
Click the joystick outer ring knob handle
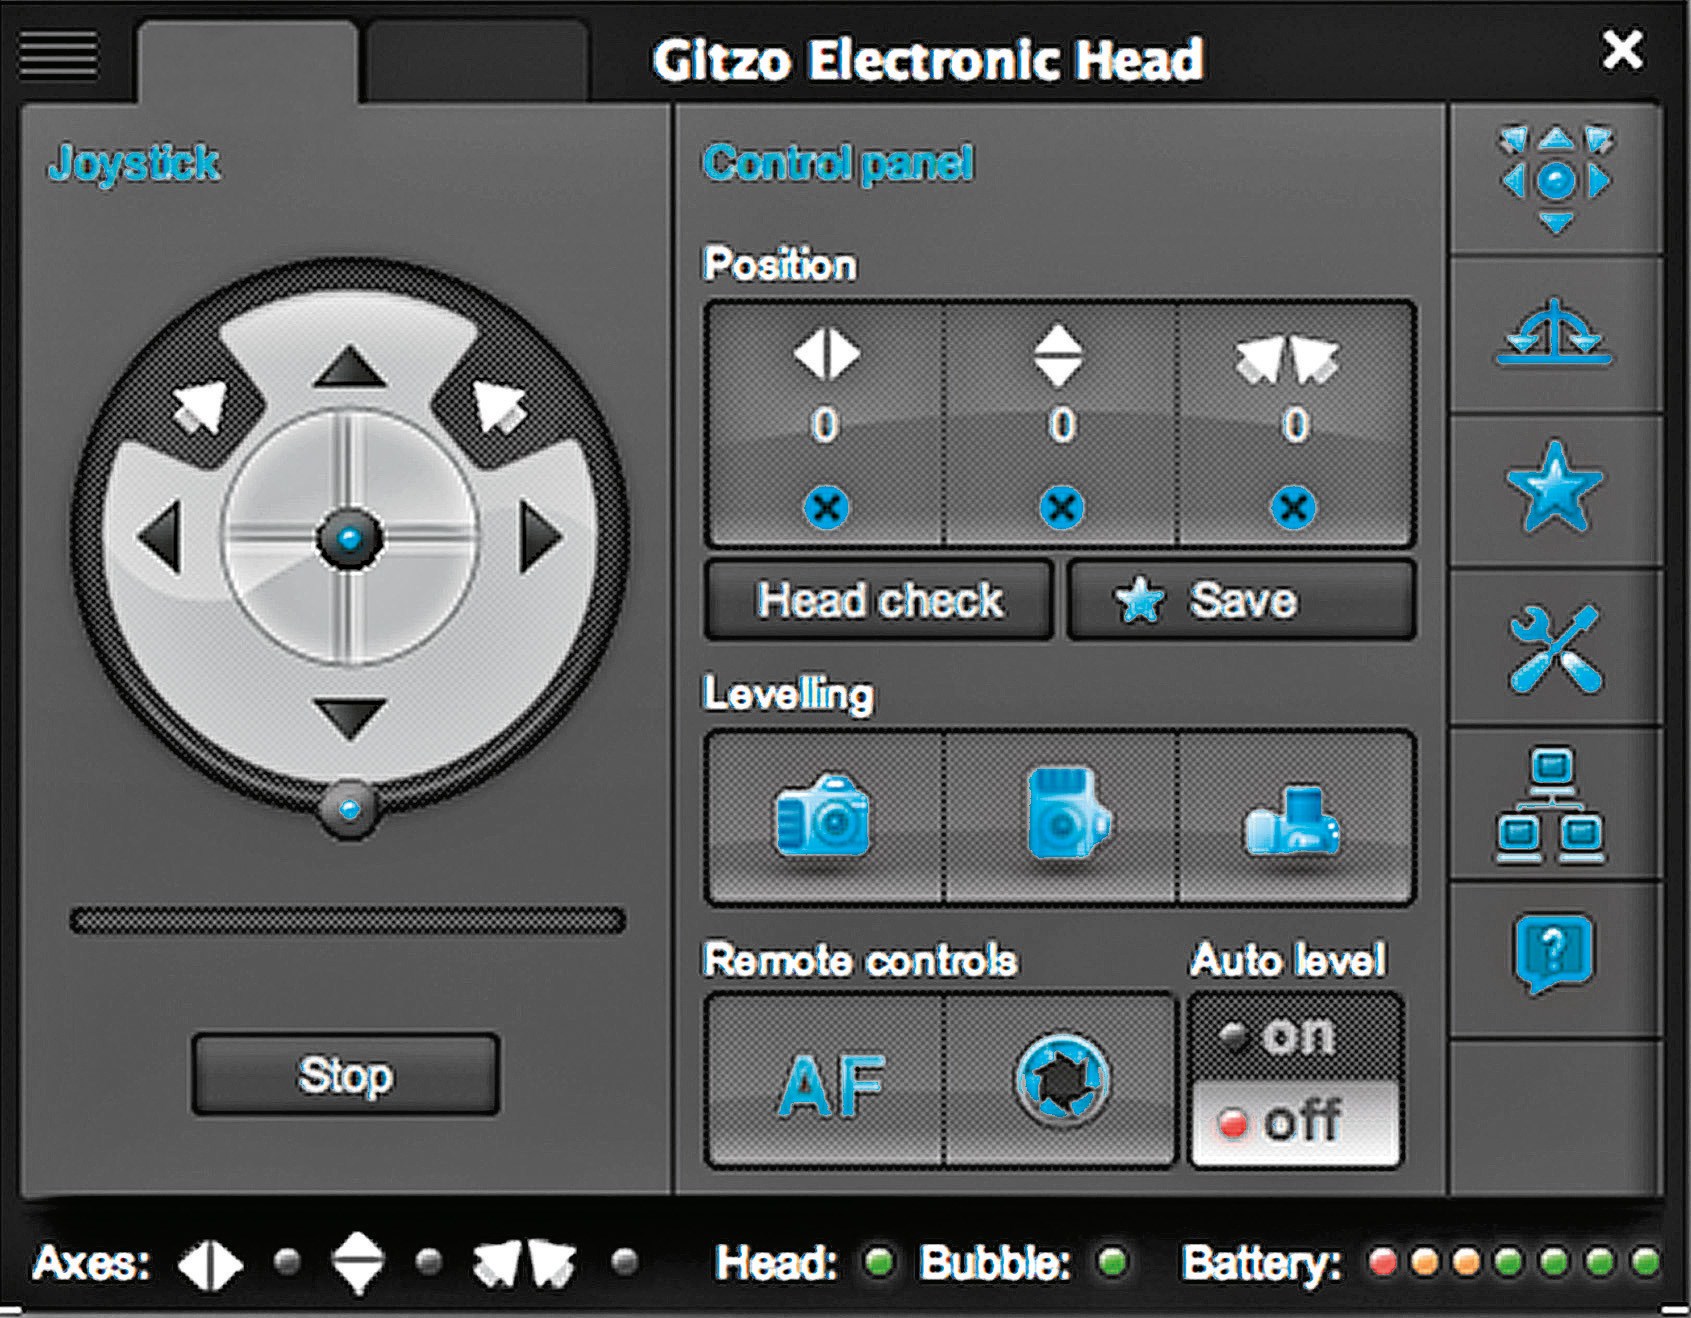click(x=349, y=809)
